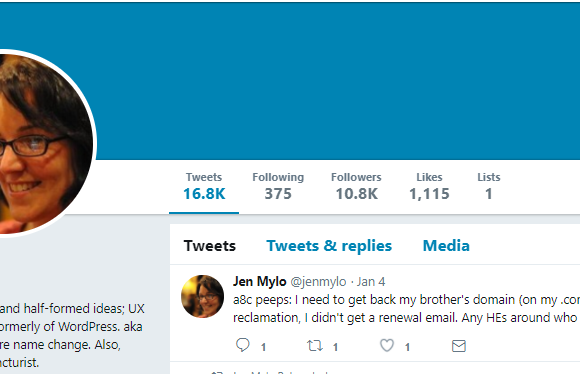
Task: Open the Lists 1 stat
Action: [x=489, y=187]
